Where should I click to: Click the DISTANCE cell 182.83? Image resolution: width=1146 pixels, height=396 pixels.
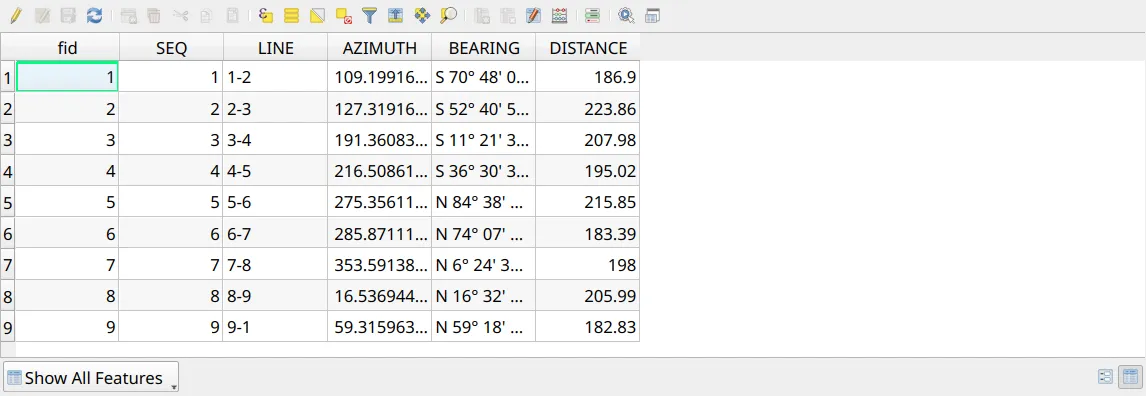(588, 327)
